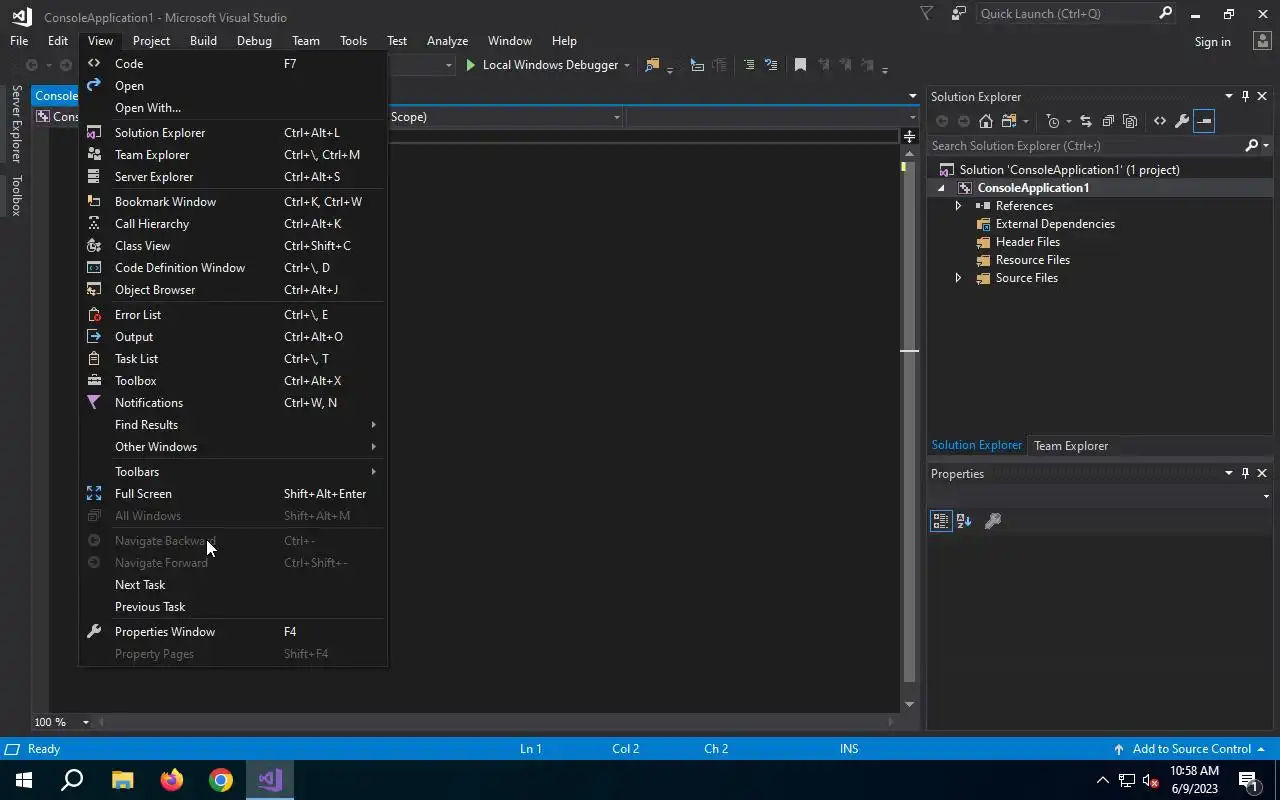This screenshot has height=800, width=1280.
Task: Select Alphabetical sort in Properties panel
Action: coord(964,521)
